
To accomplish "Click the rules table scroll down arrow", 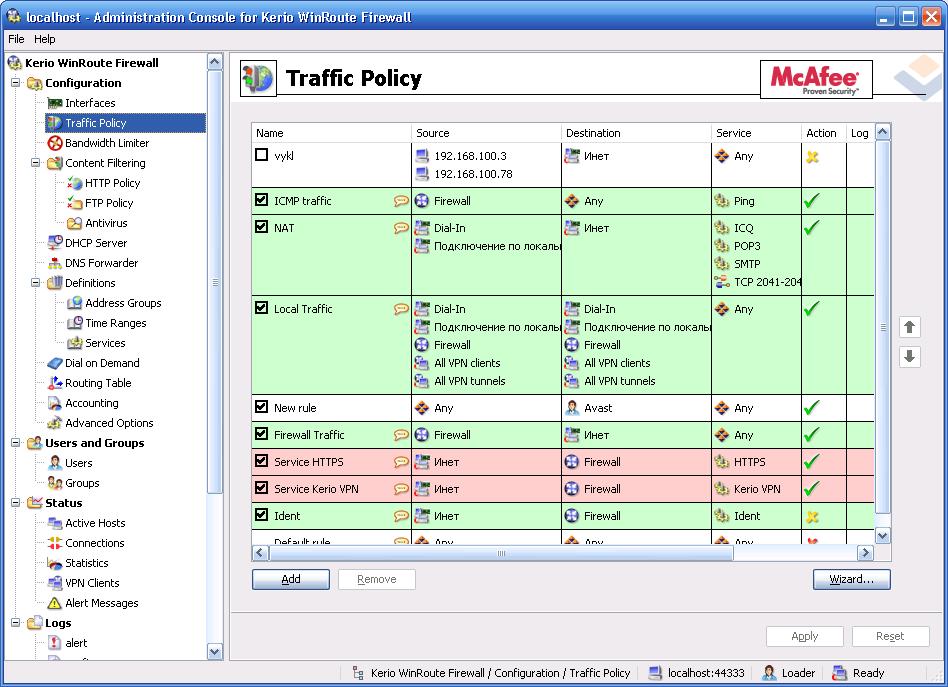I will (x=883, y=536).
